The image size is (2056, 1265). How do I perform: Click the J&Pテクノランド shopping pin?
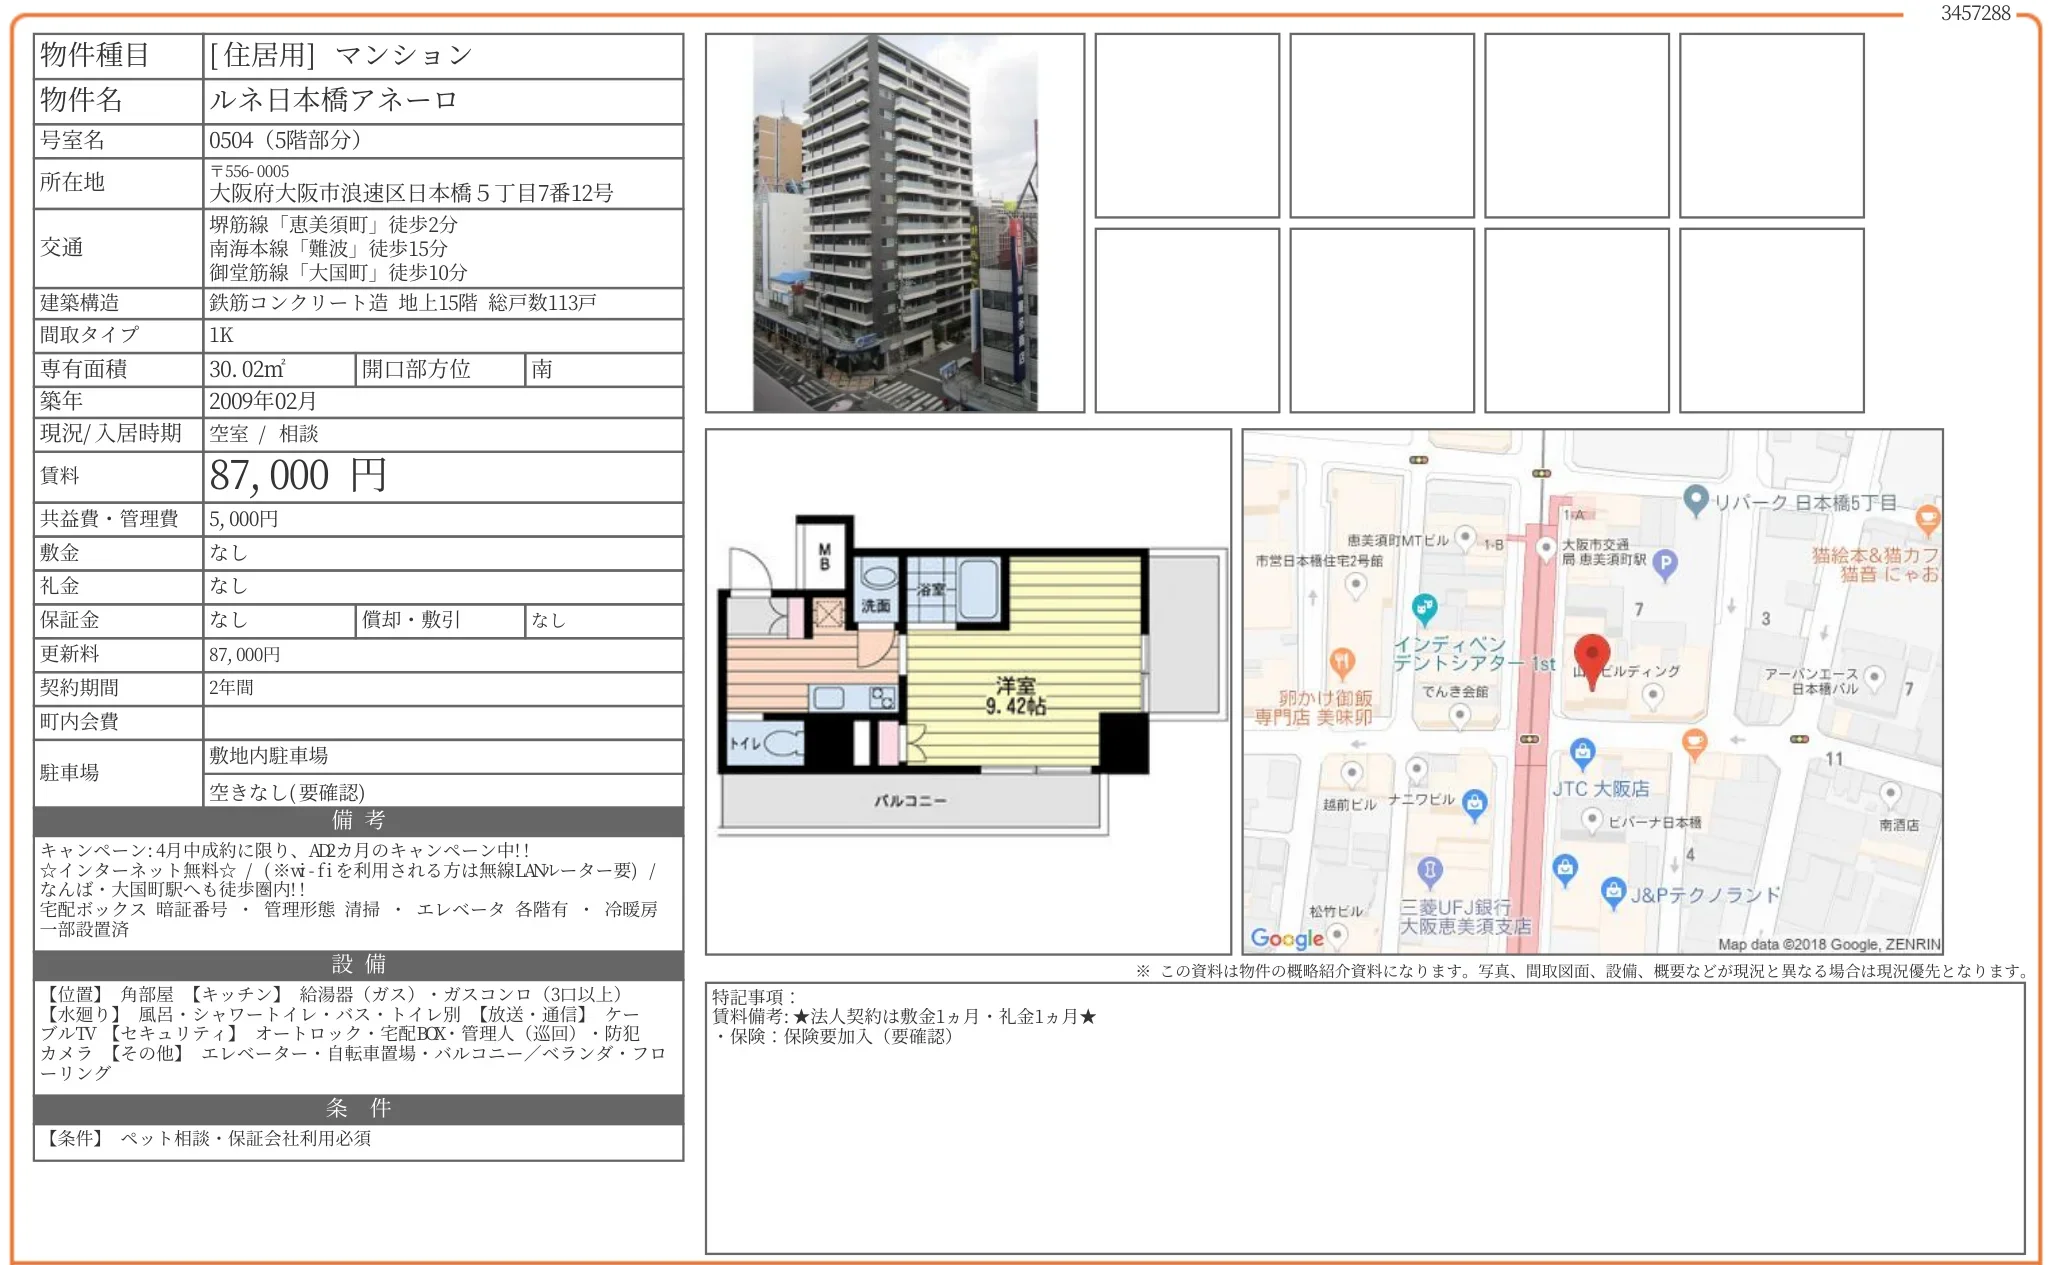pyautogui.click(x=1613, y=891)
